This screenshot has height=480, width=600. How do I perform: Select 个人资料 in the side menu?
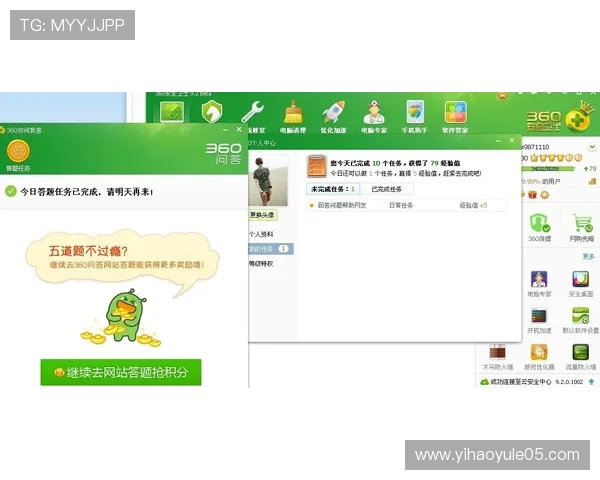(x=261, y=234)
